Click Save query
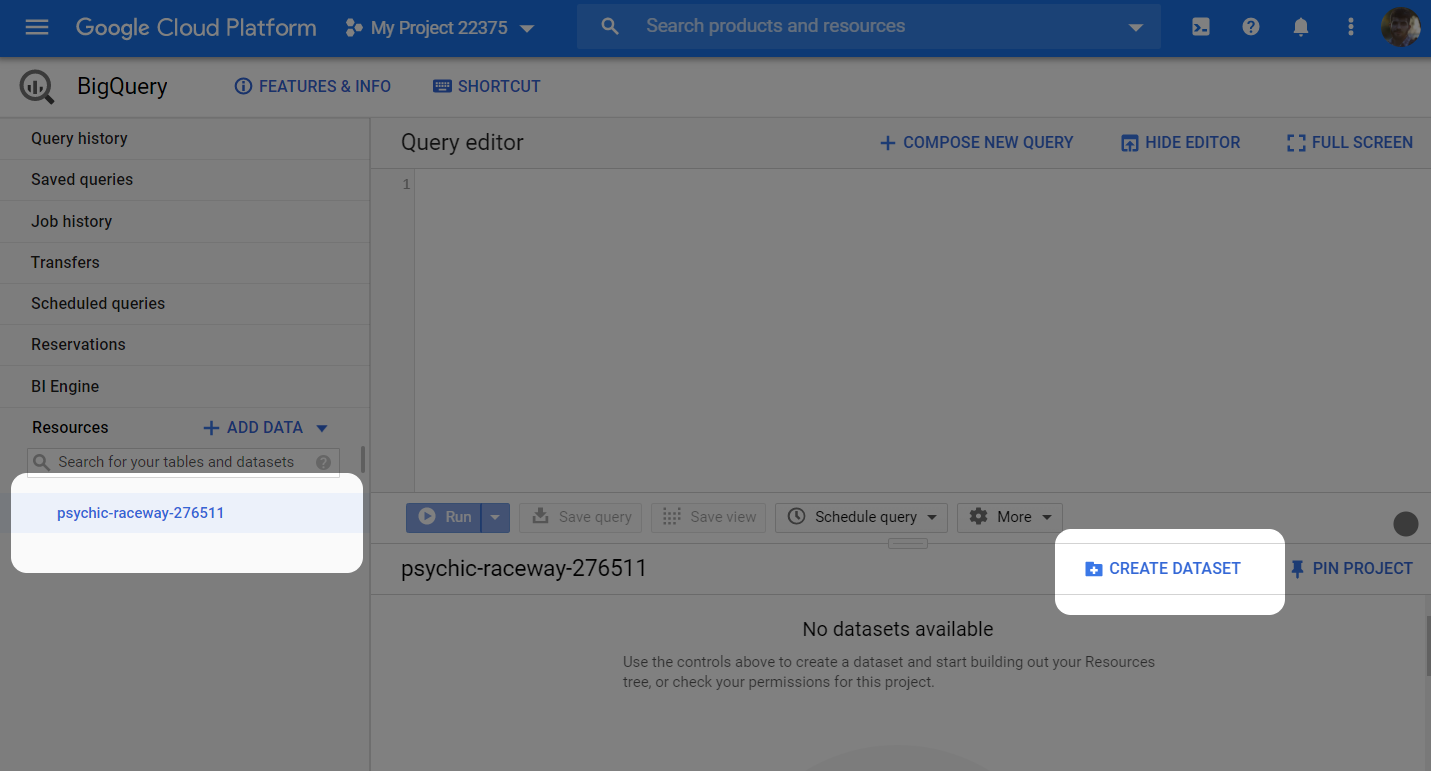 point(581,517)
